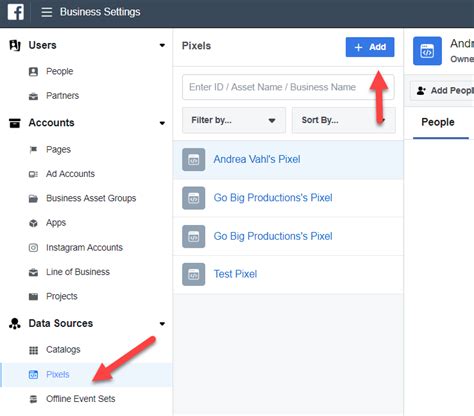The height and width of the screenshot is (416, 474).
Task: Click the Partners briefcase icon
Action: (33, 96)
